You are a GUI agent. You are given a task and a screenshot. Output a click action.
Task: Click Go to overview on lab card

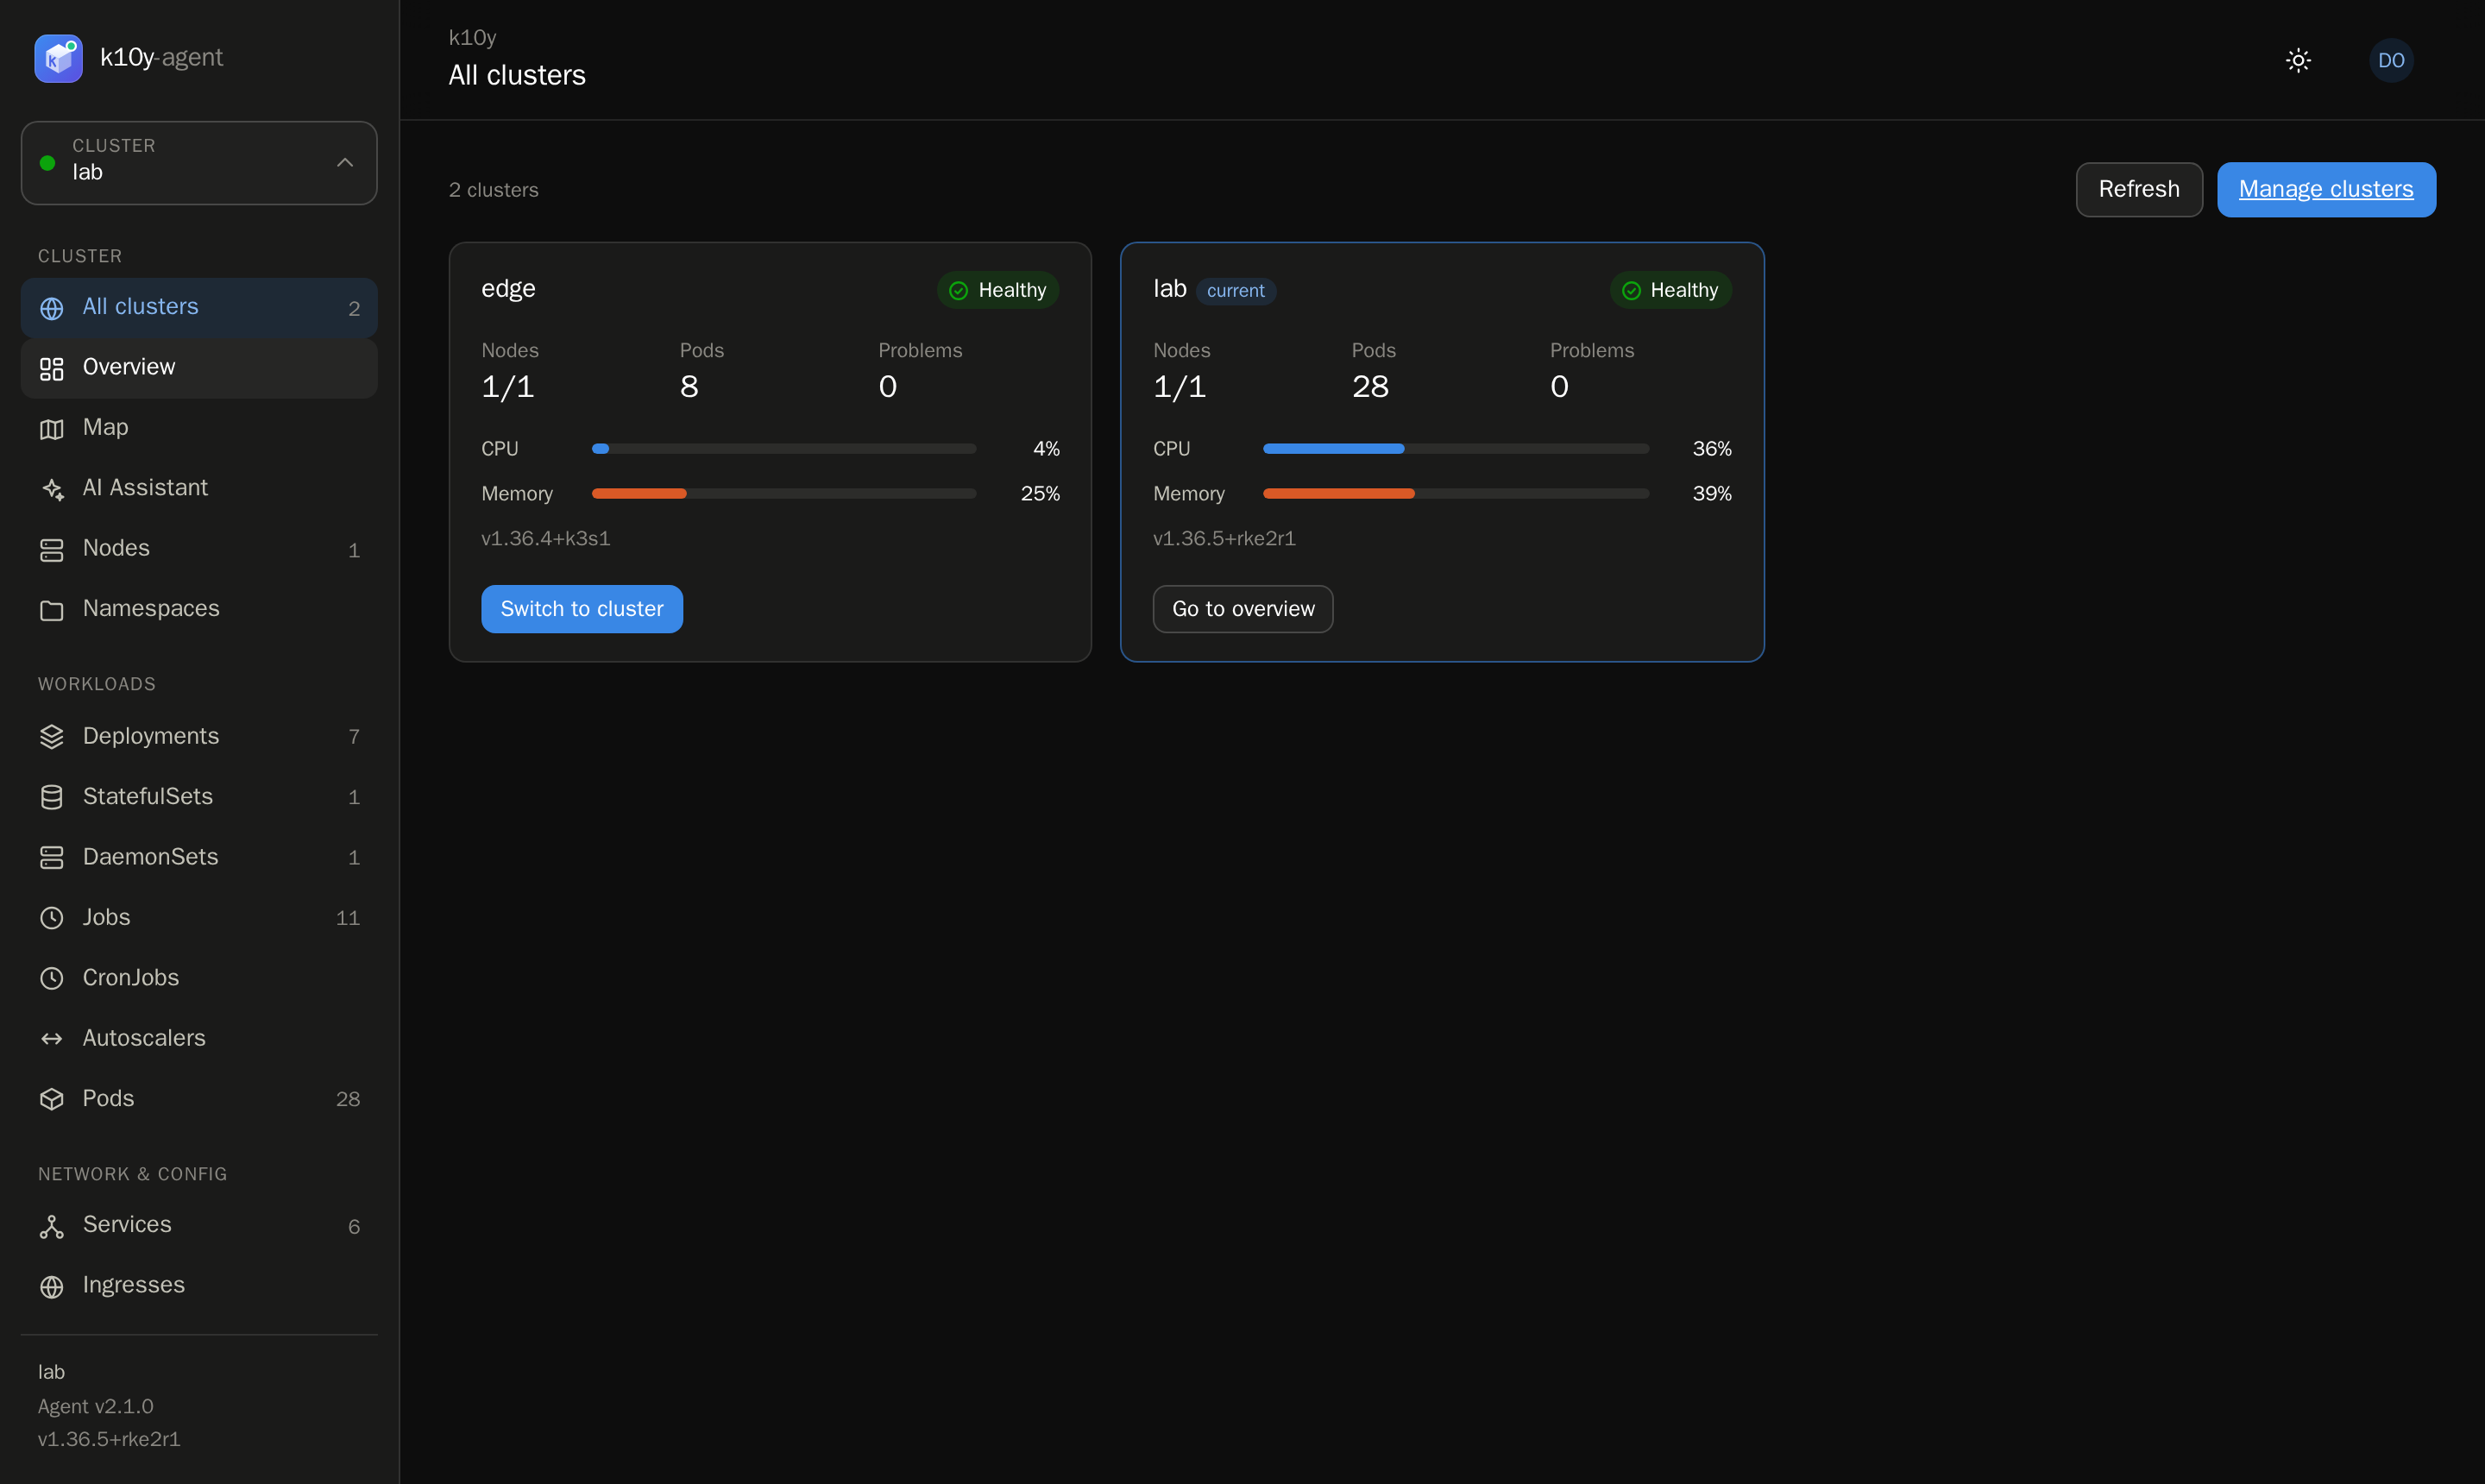(1243, 609)
